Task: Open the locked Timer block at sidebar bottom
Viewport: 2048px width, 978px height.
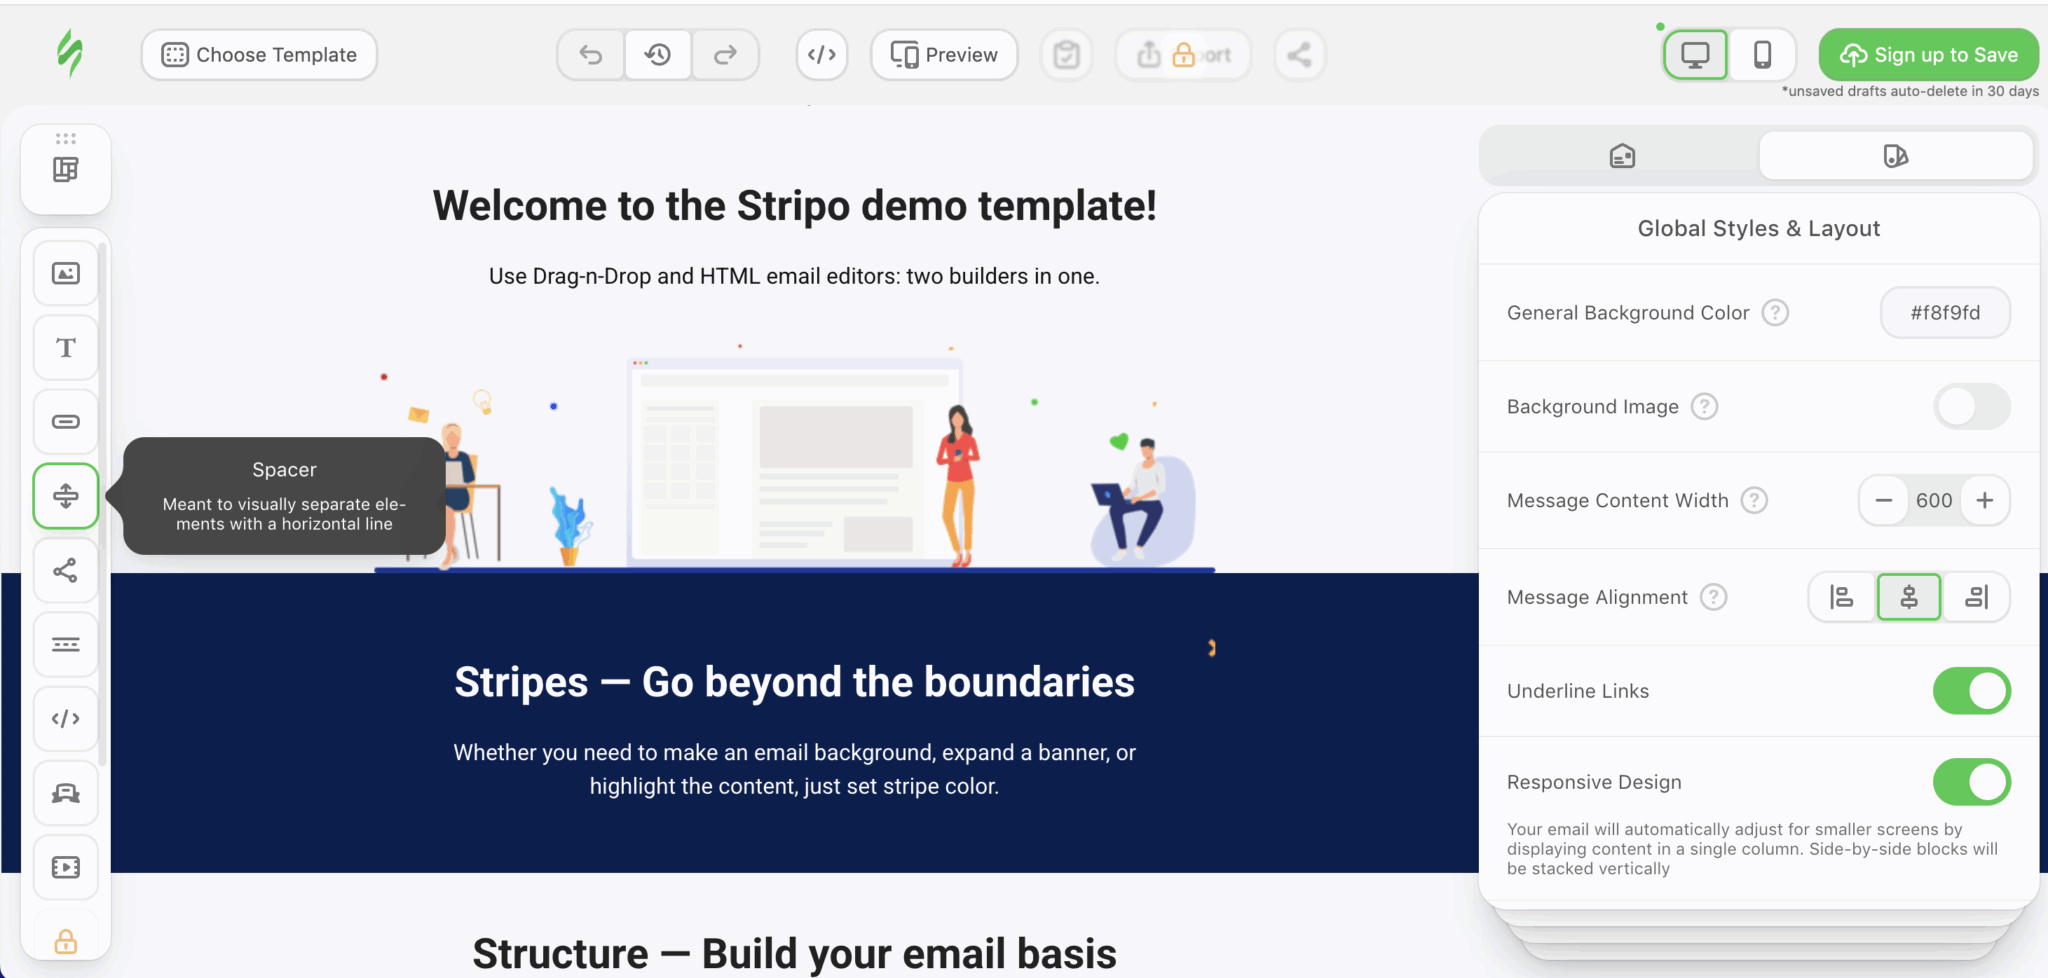Action: click(65, 940)
